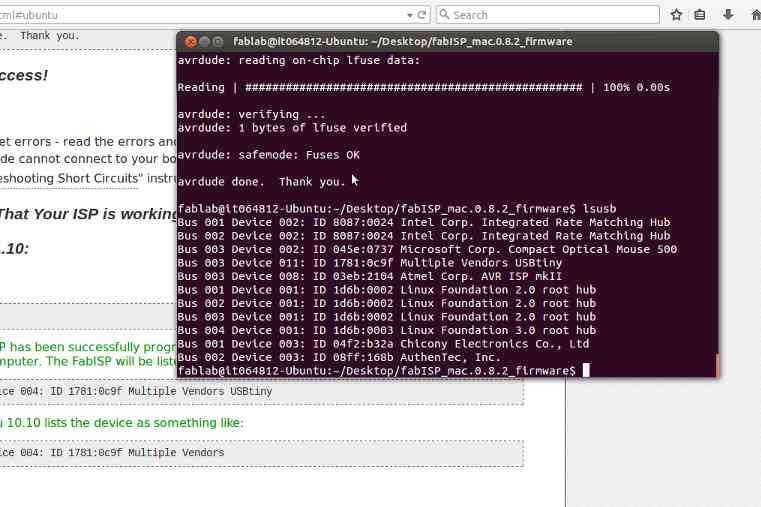This screenshot has height=507, width=761.
Task: Click the browser Search field
Action: 547,15
